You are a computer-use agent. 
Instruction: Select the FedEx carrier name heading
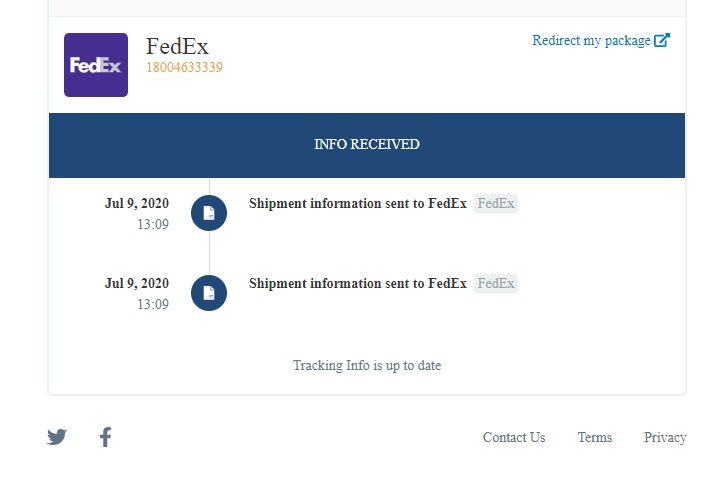coord(177,46)
